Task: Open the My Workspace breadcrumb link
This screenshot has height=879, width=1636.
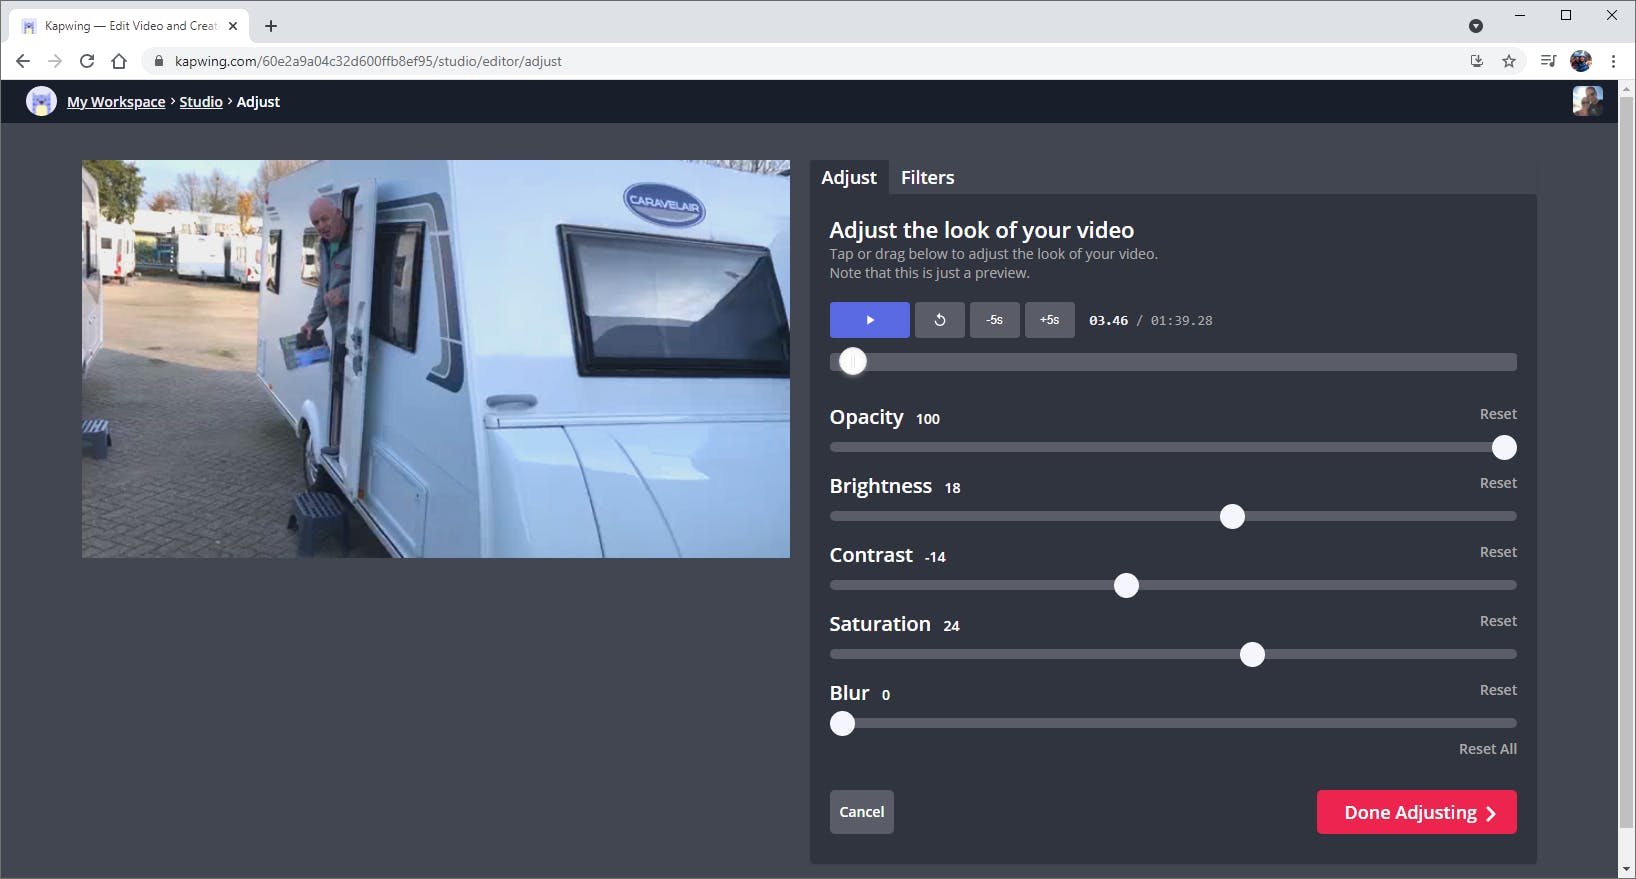Action: 116,102
